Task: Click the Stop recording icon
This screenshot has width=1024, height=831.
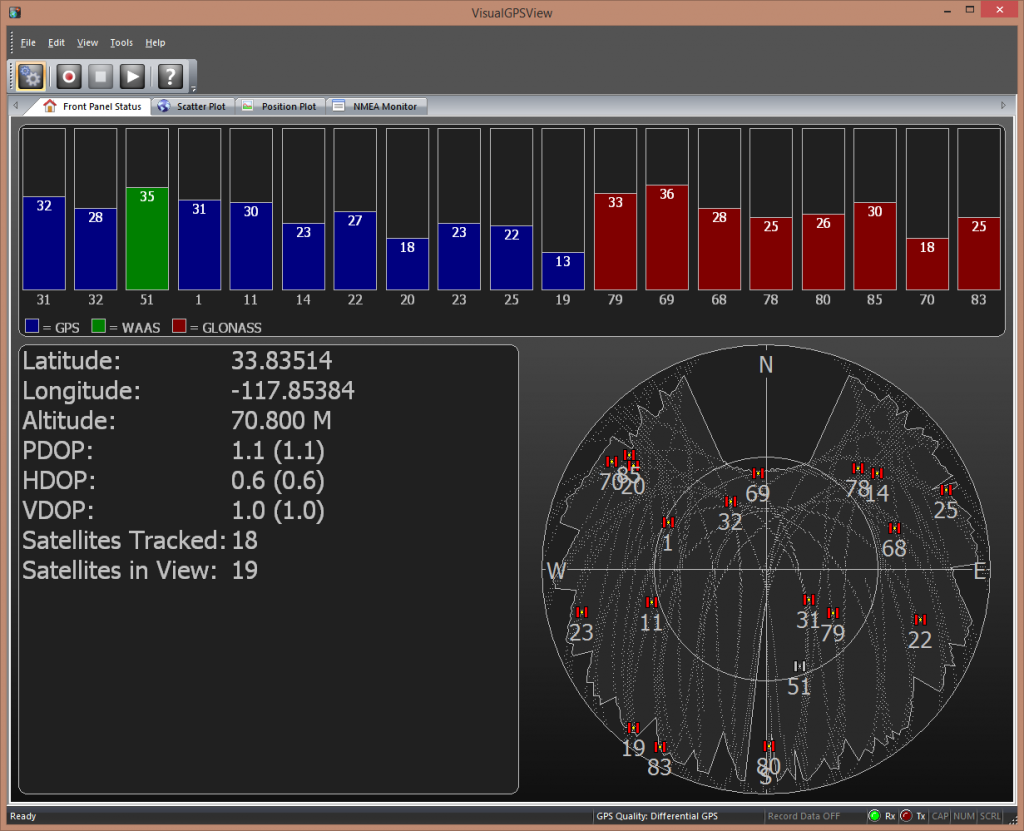Action: tap(100, 76)
